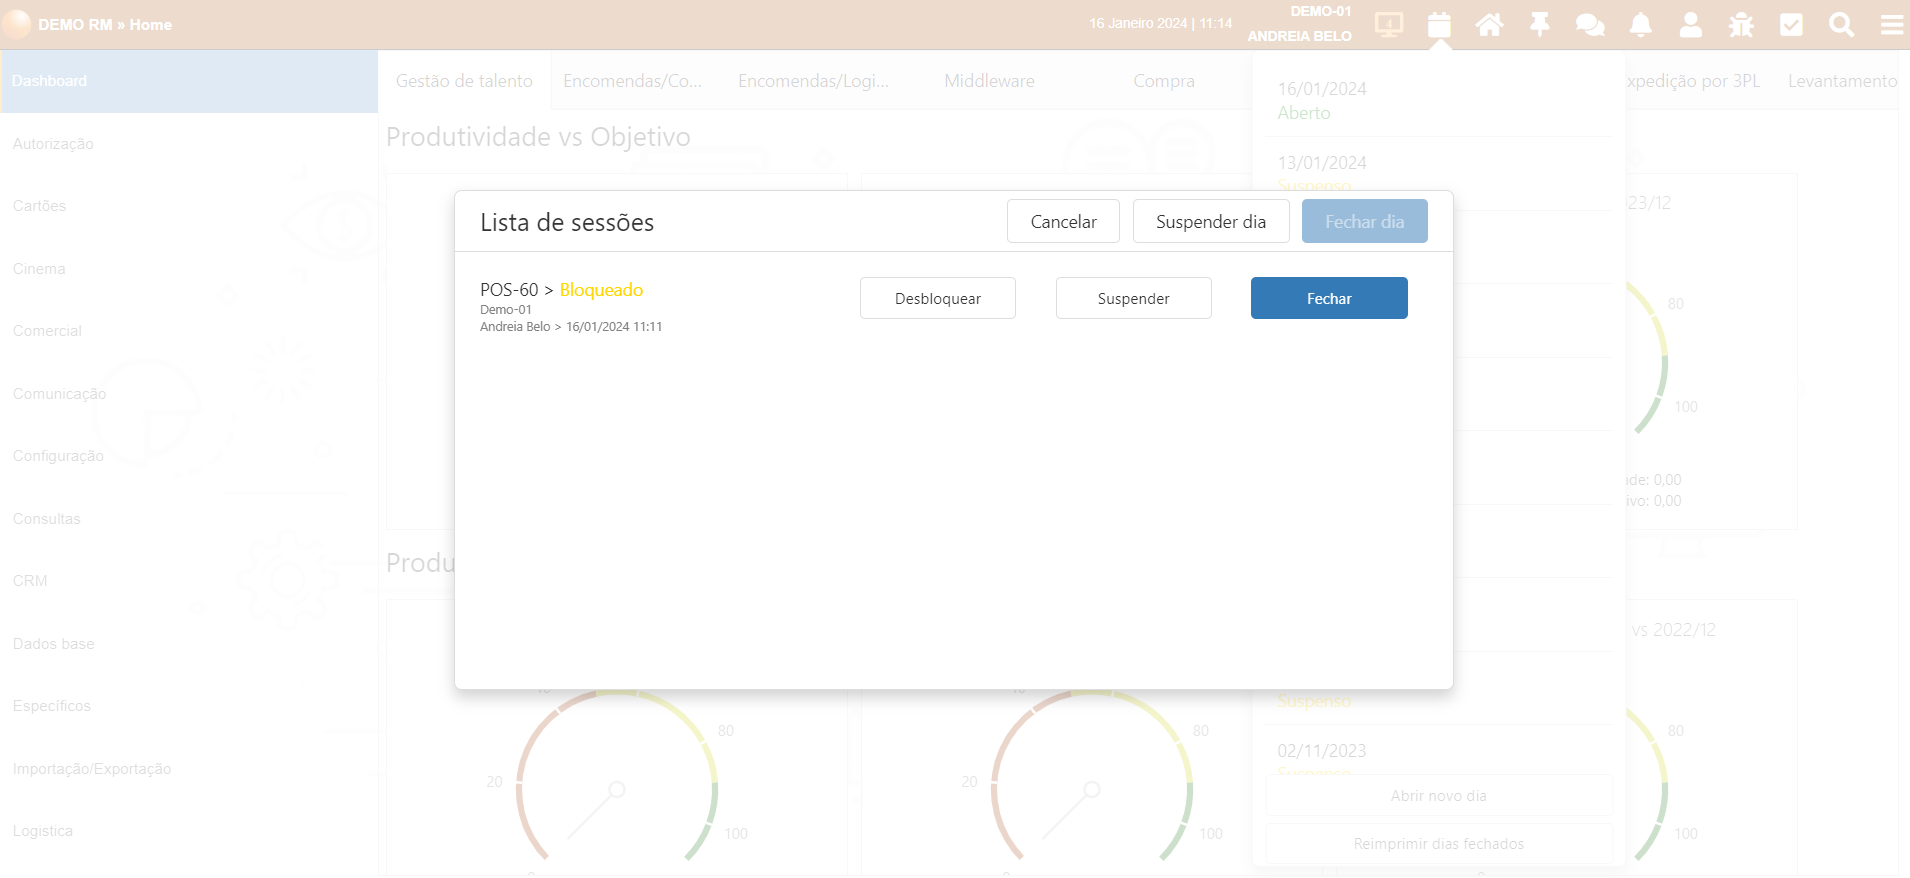Click the pushpin icon in header
This screenshot has height=878, width=1910.
[x=1540, y=24]
